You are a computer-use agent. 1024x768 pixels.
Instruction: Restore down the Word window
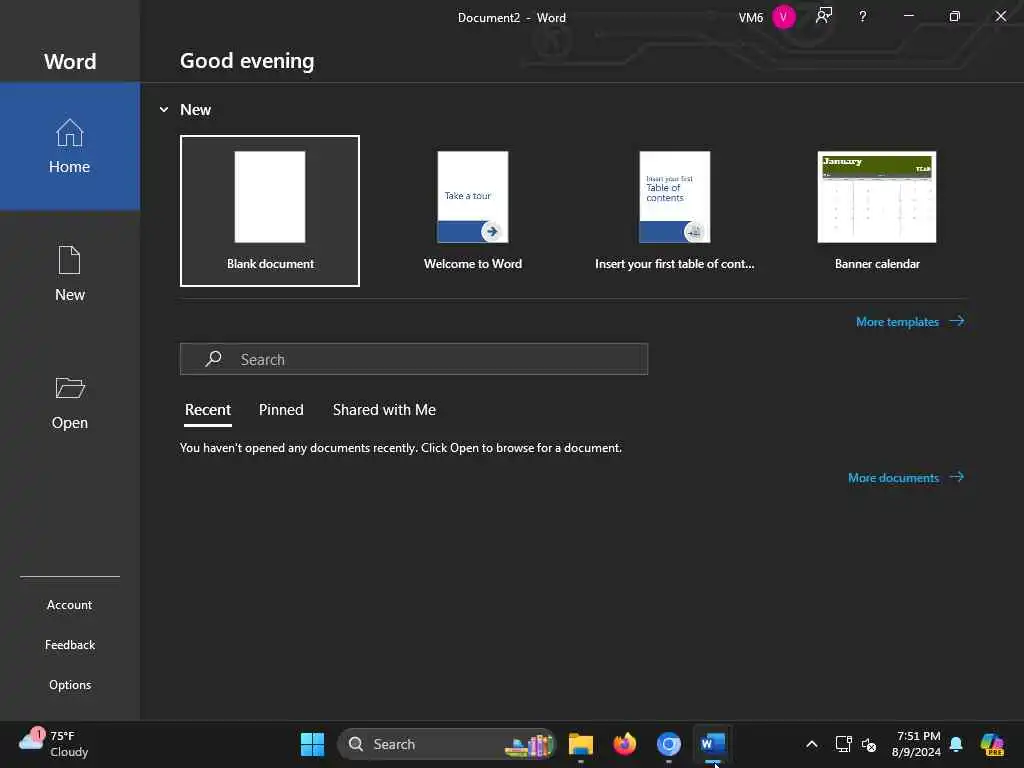pyautogui.click(x=955, y=16)
